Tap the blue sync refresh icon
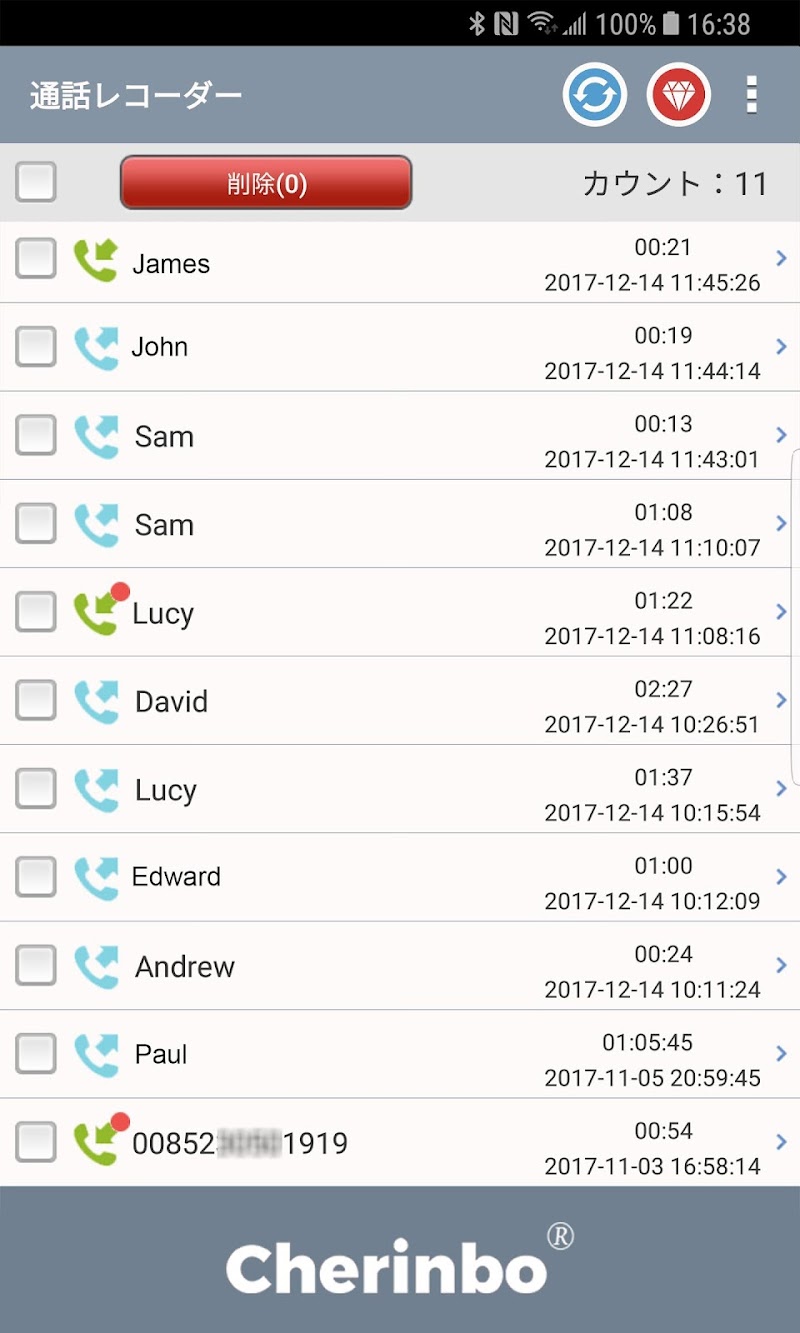Viewport: 800px width, 1333px height. point(595,95)
